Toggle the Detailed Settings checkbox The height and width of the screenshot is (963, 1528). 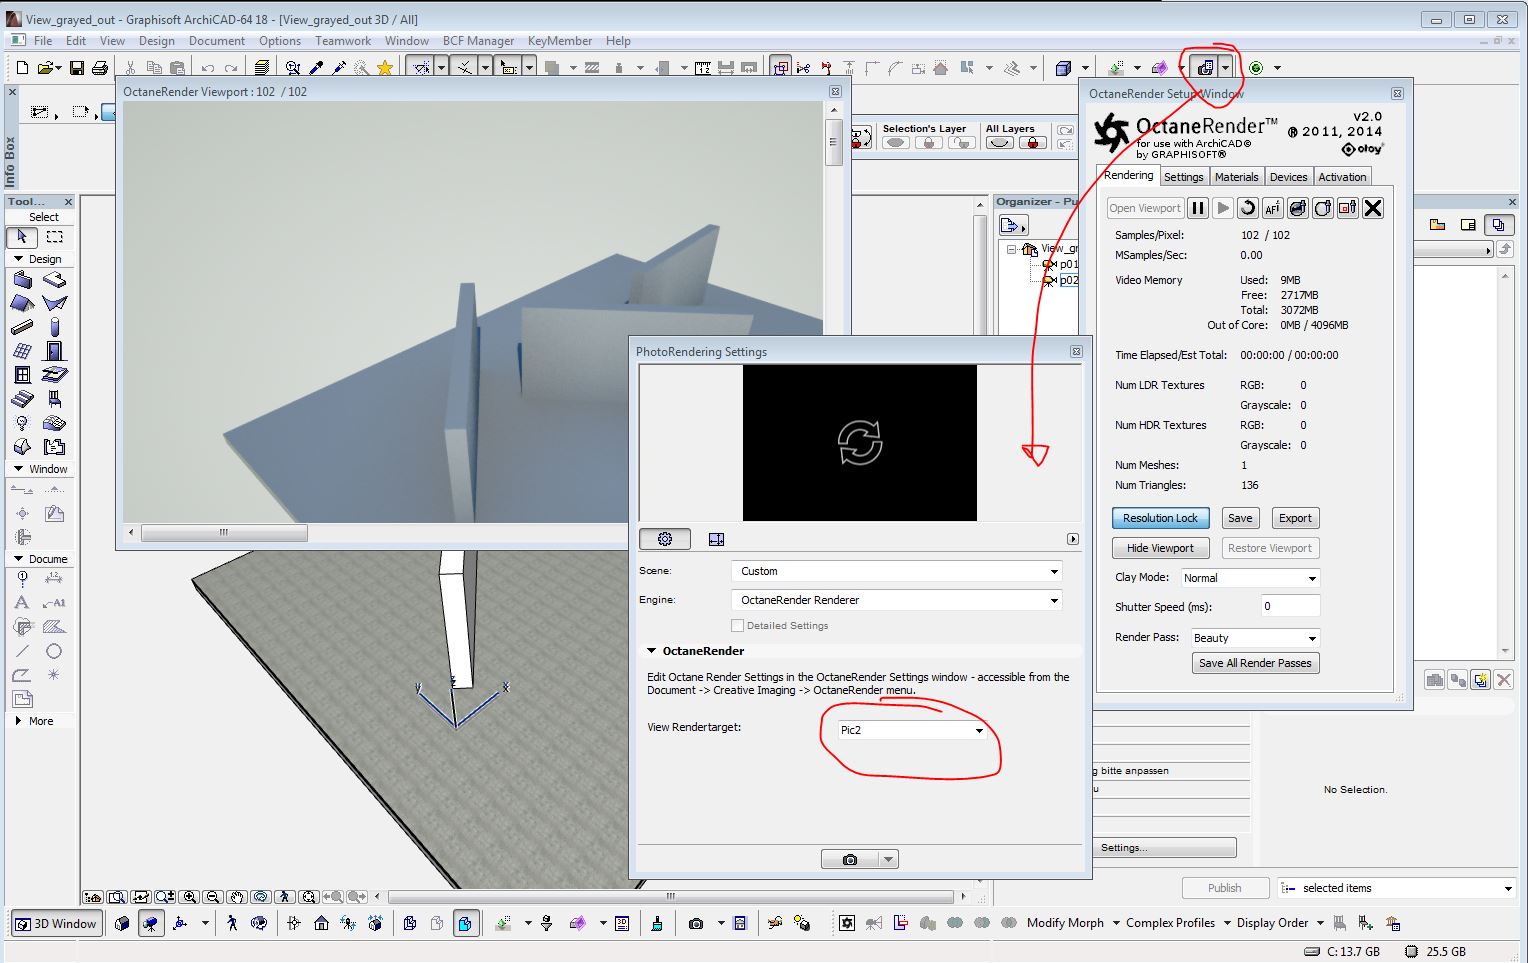tap(738, 626)
